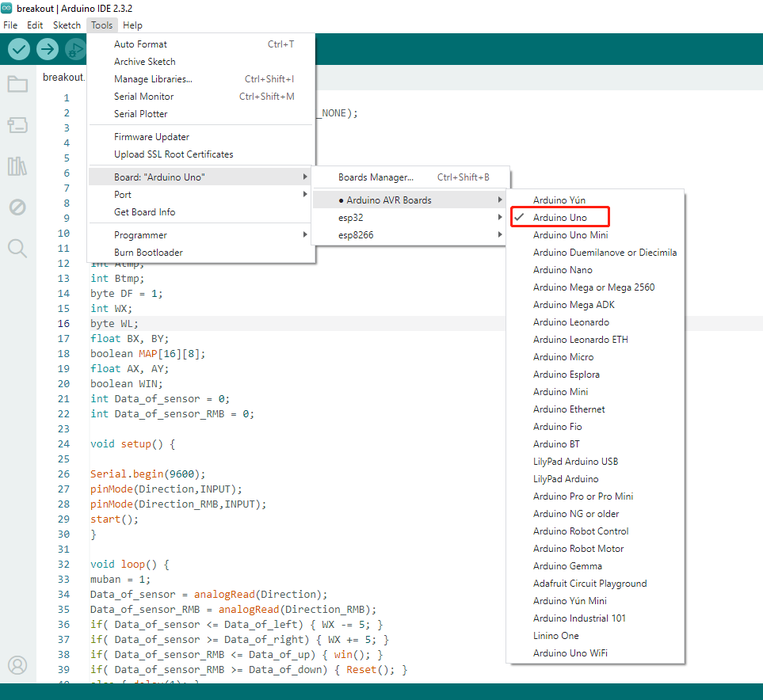
Task: Expand the esp32 boards submenu
Action: [x=409, y=218]
